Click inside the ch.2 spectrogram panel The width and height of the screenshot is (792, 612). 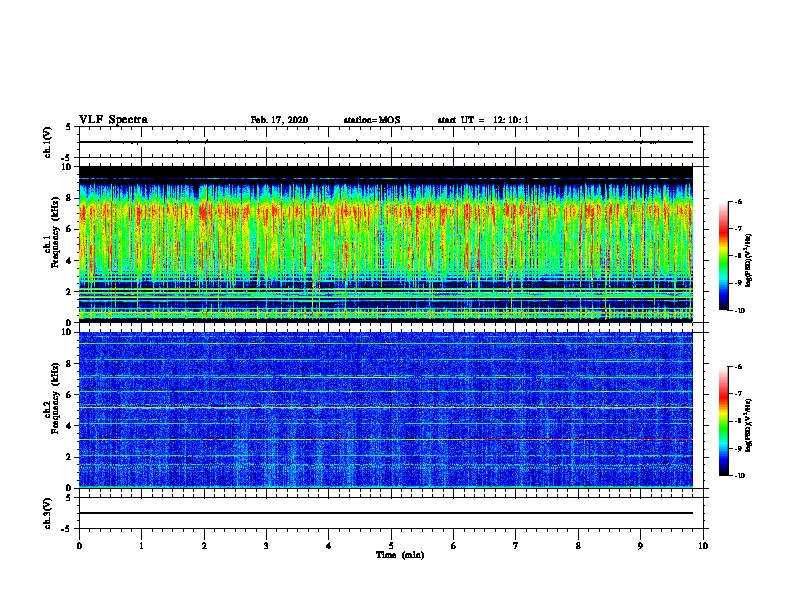(385, 410)
